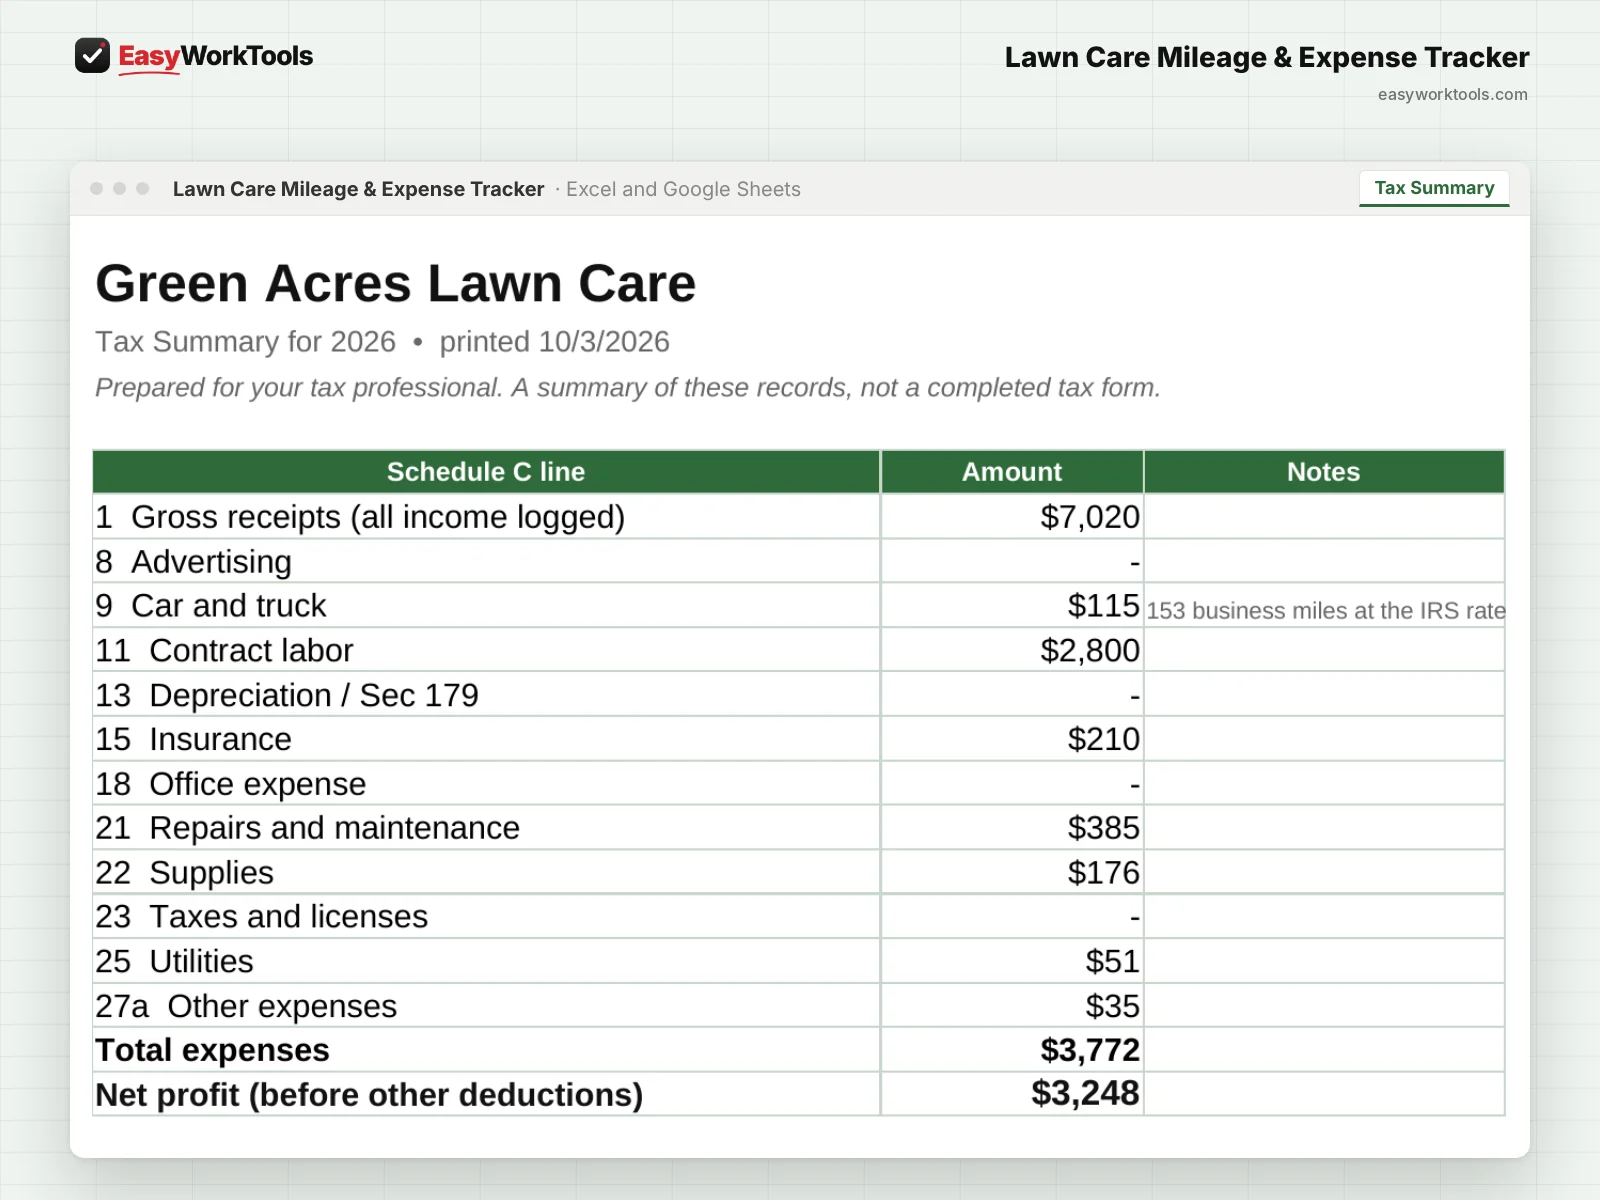1600x1200 pixels.
Task: Select the '9 Car and truck' row label
Action: click(211, 606)
